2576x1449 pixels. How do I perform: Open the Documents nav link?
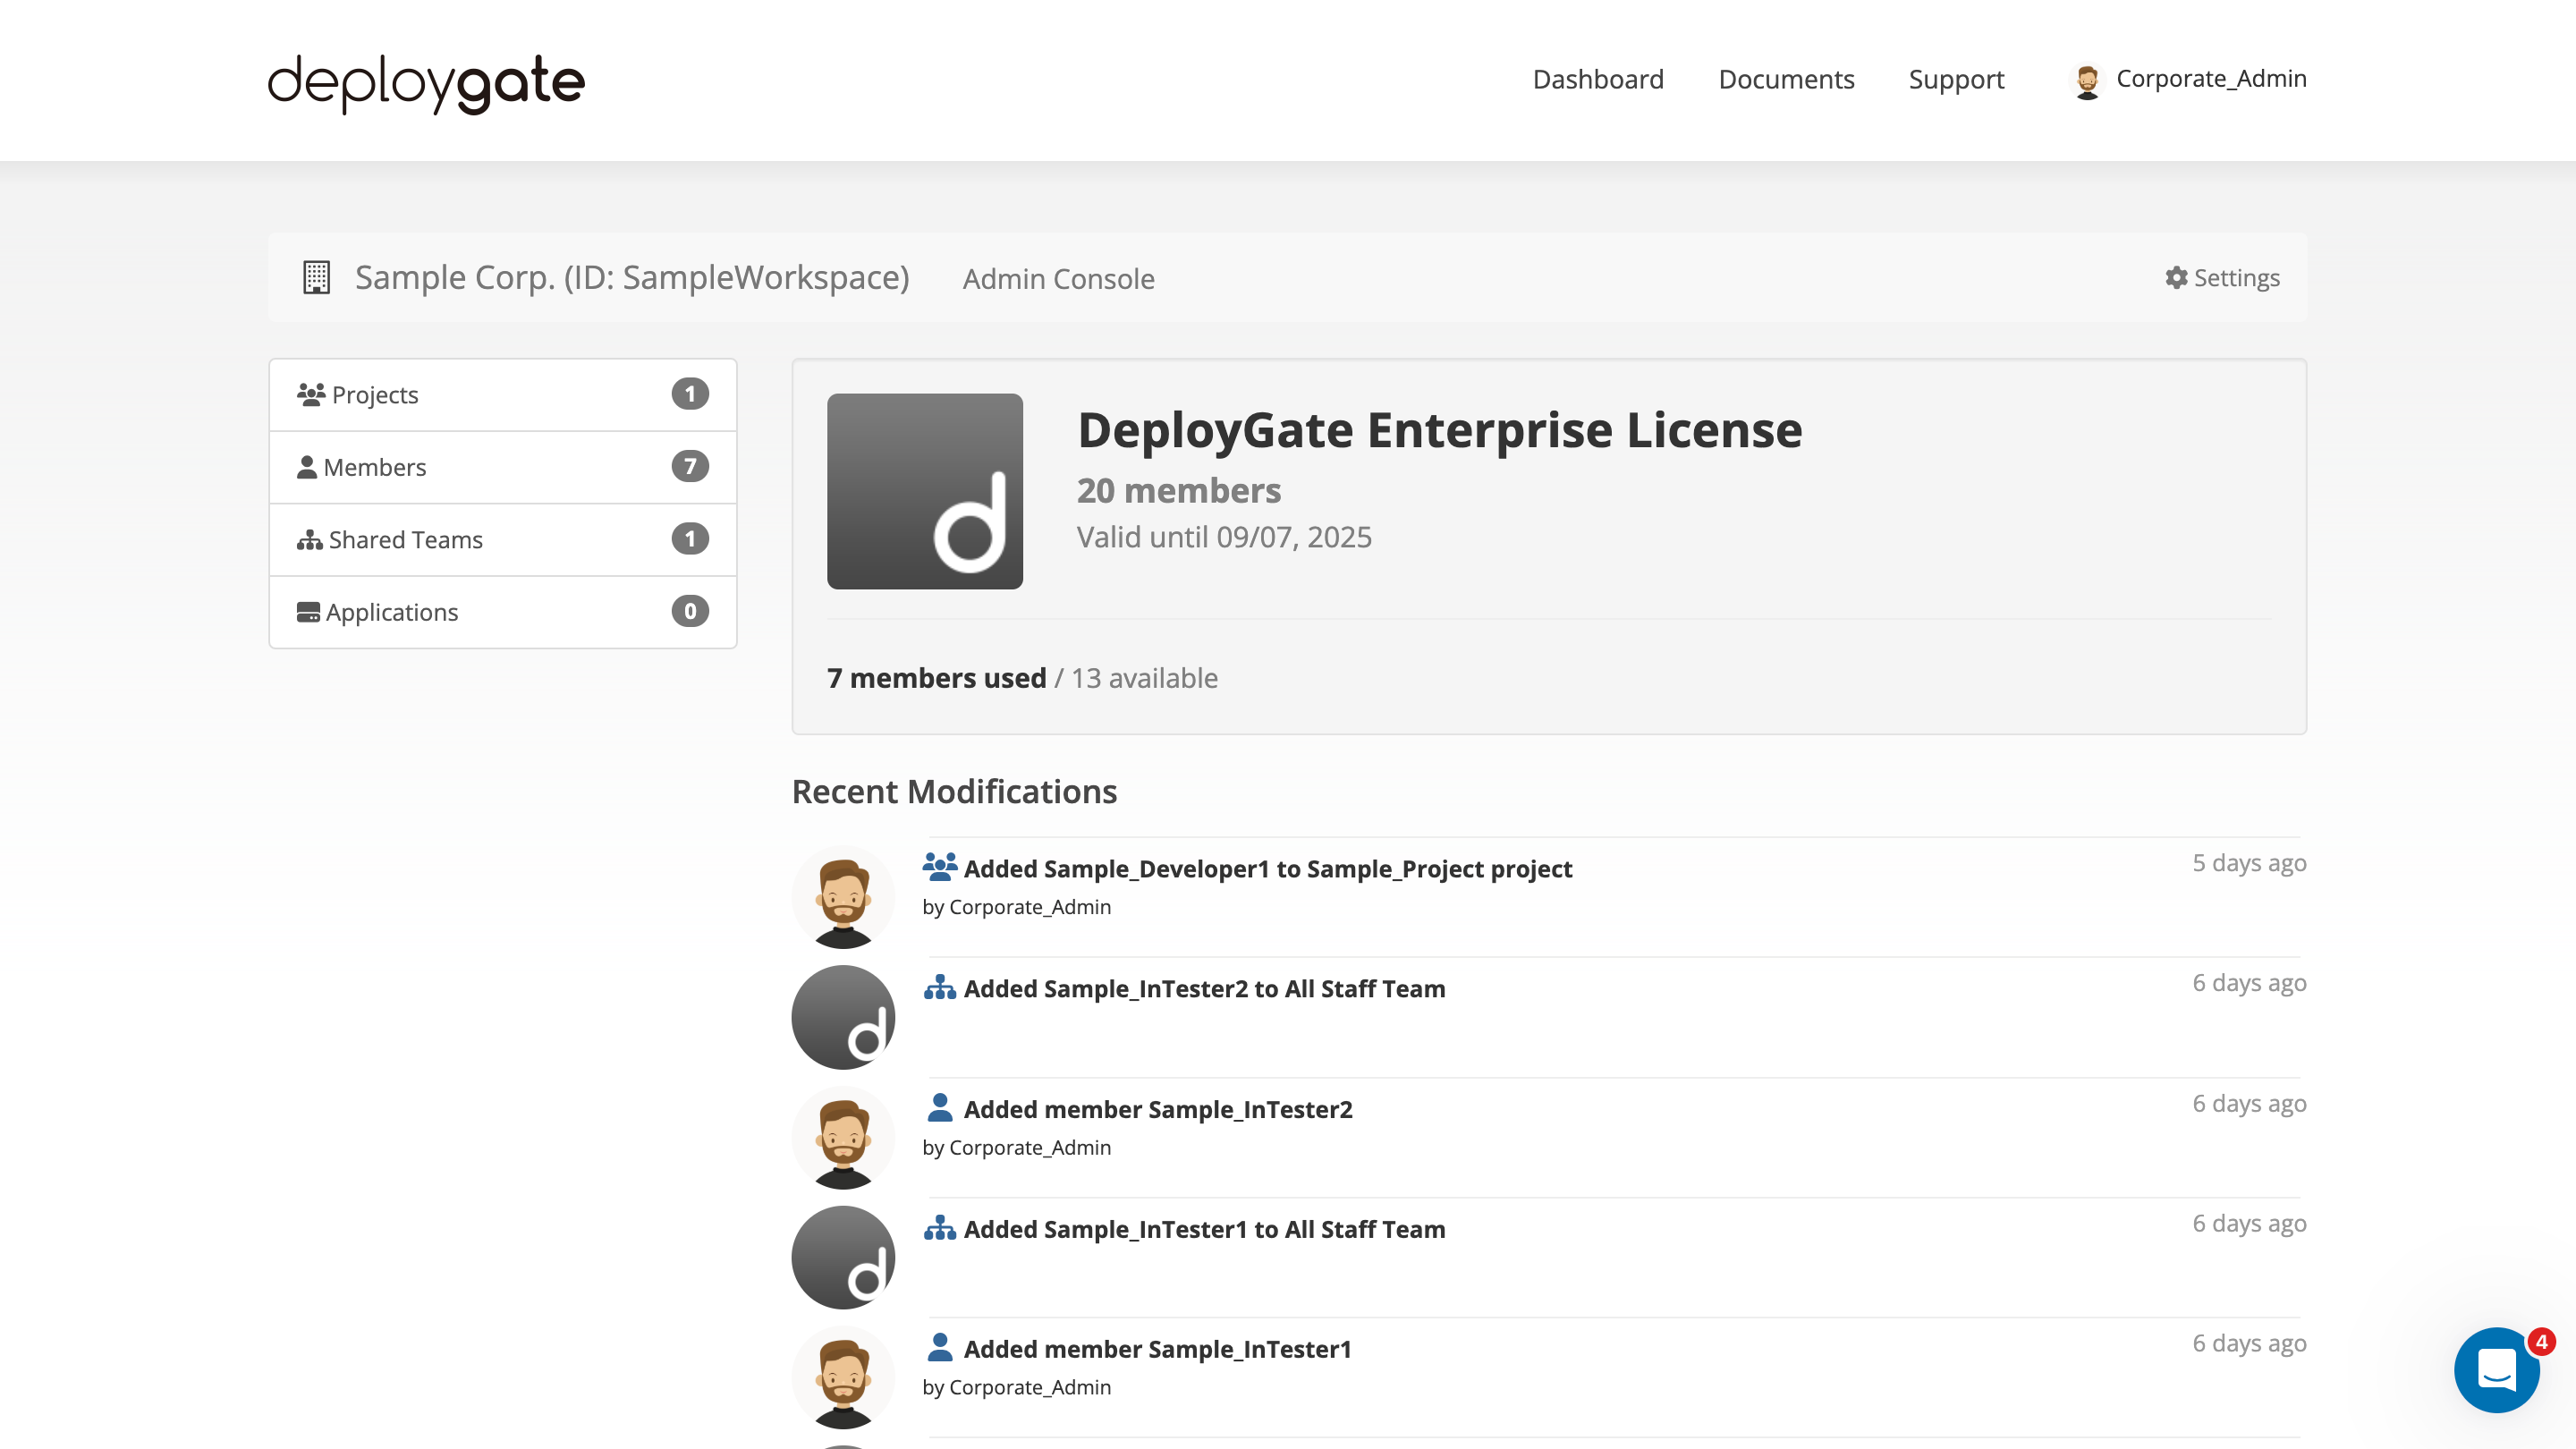pyautogui.click(x=1786, y=79)
